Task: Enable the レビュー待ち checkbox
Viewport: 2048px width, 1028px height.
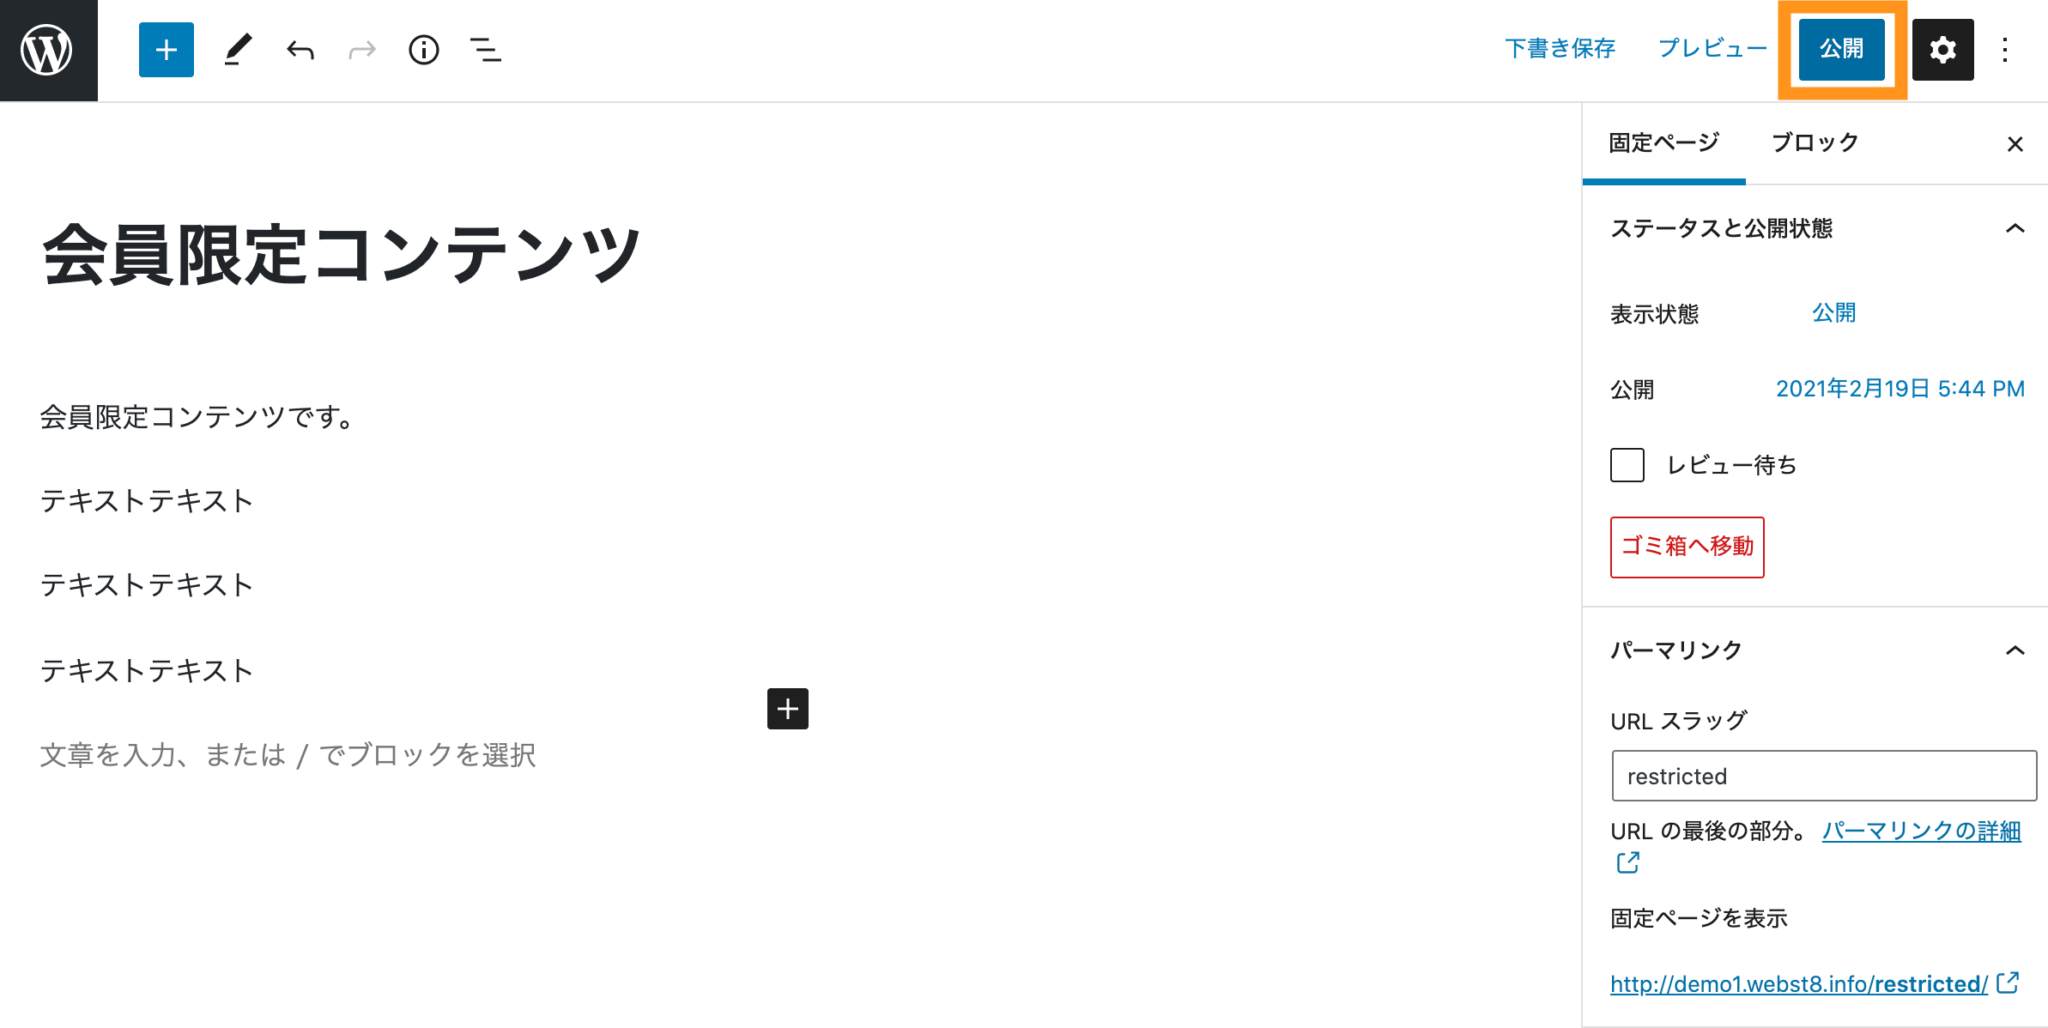Action: coord(1627,464)
